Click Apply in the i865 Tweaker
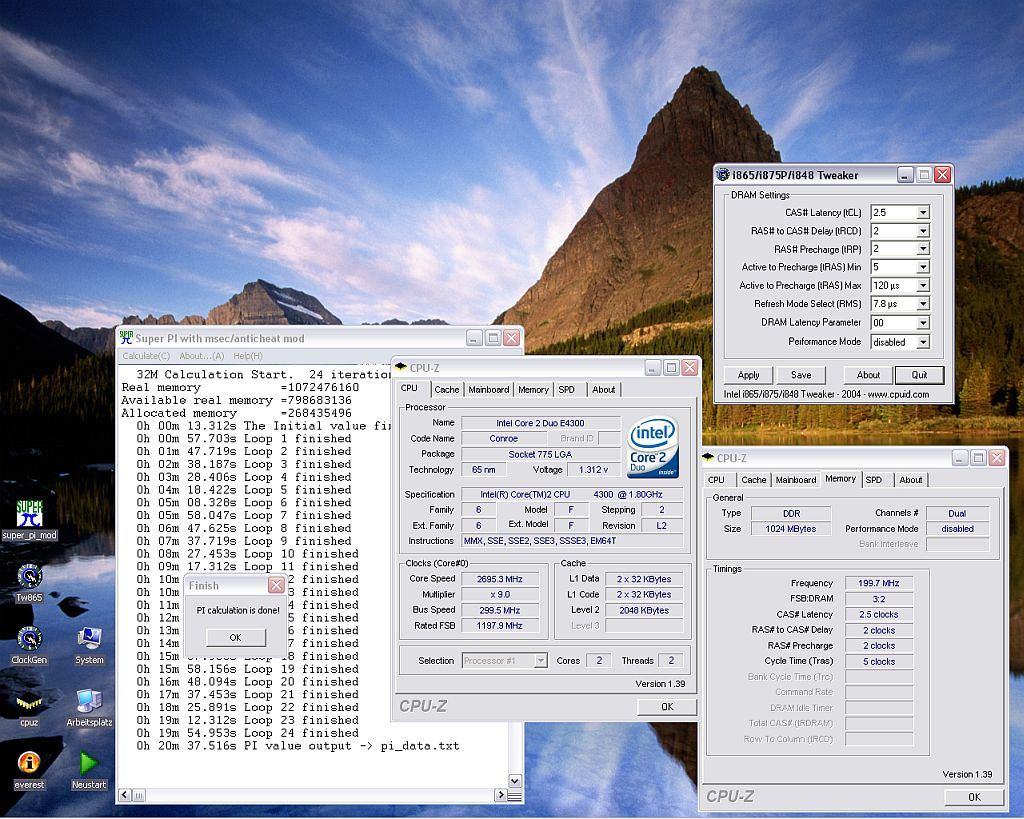Image resolution: width=1024 pixels, height=819 pixels. coord(748,375)
